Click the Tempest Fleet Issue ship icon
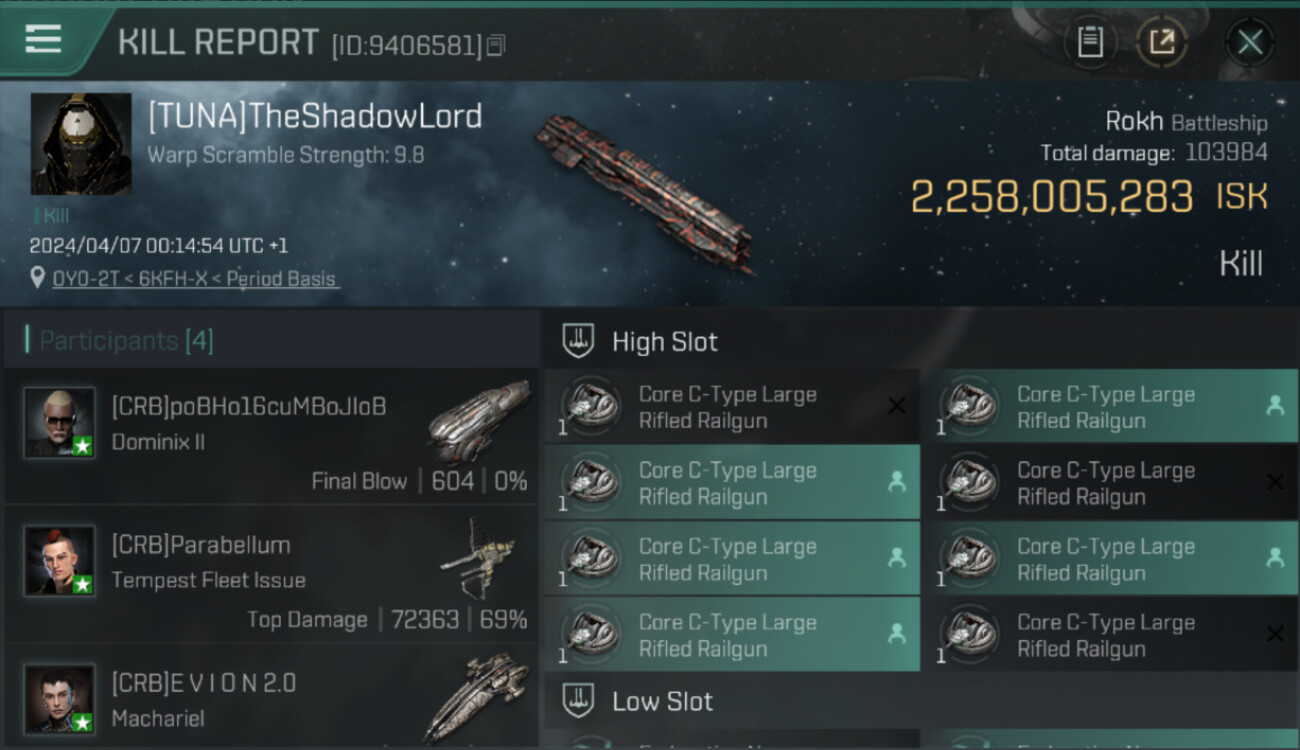This screenshot has width=1300, height=750. (x=478, y=559)
